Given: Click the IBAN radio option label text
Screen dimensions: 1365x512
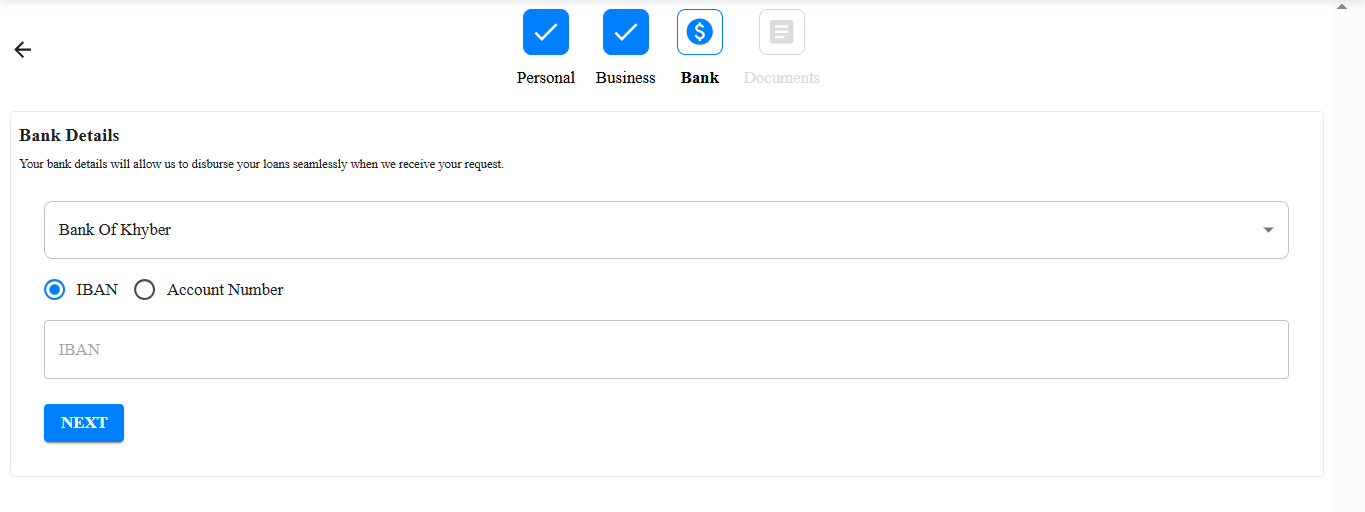Looking at the screenshot, I should 97,290.
